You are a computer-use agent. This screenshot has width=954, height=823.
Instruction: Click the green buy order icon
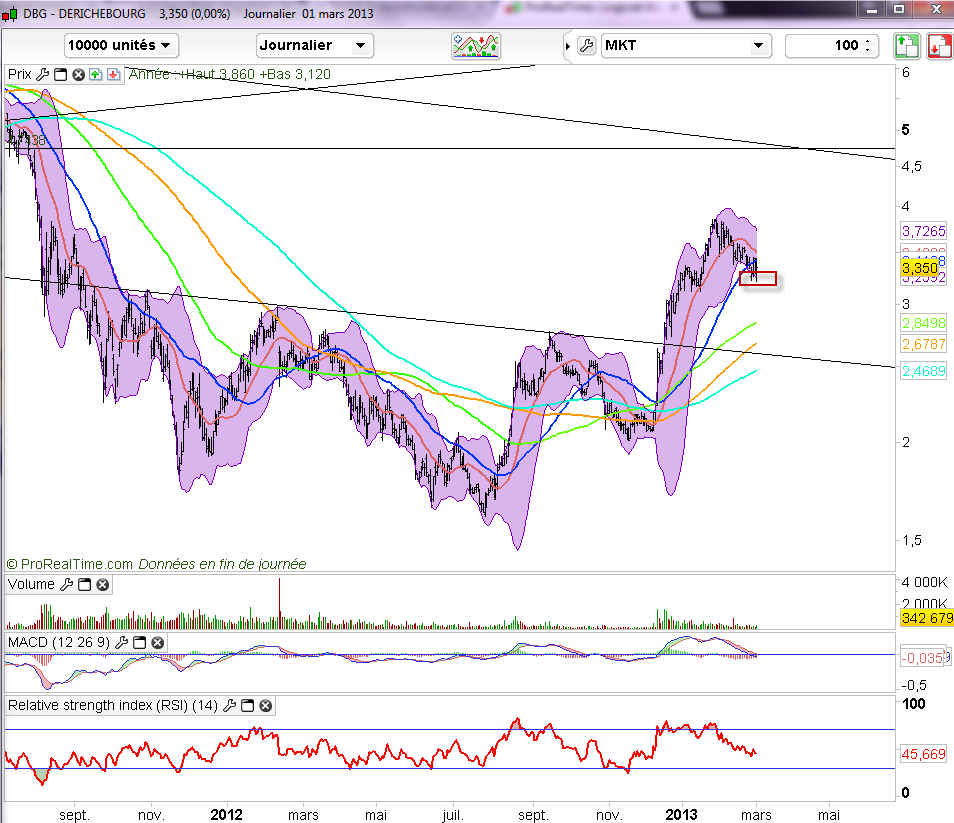tap(906, 45)
